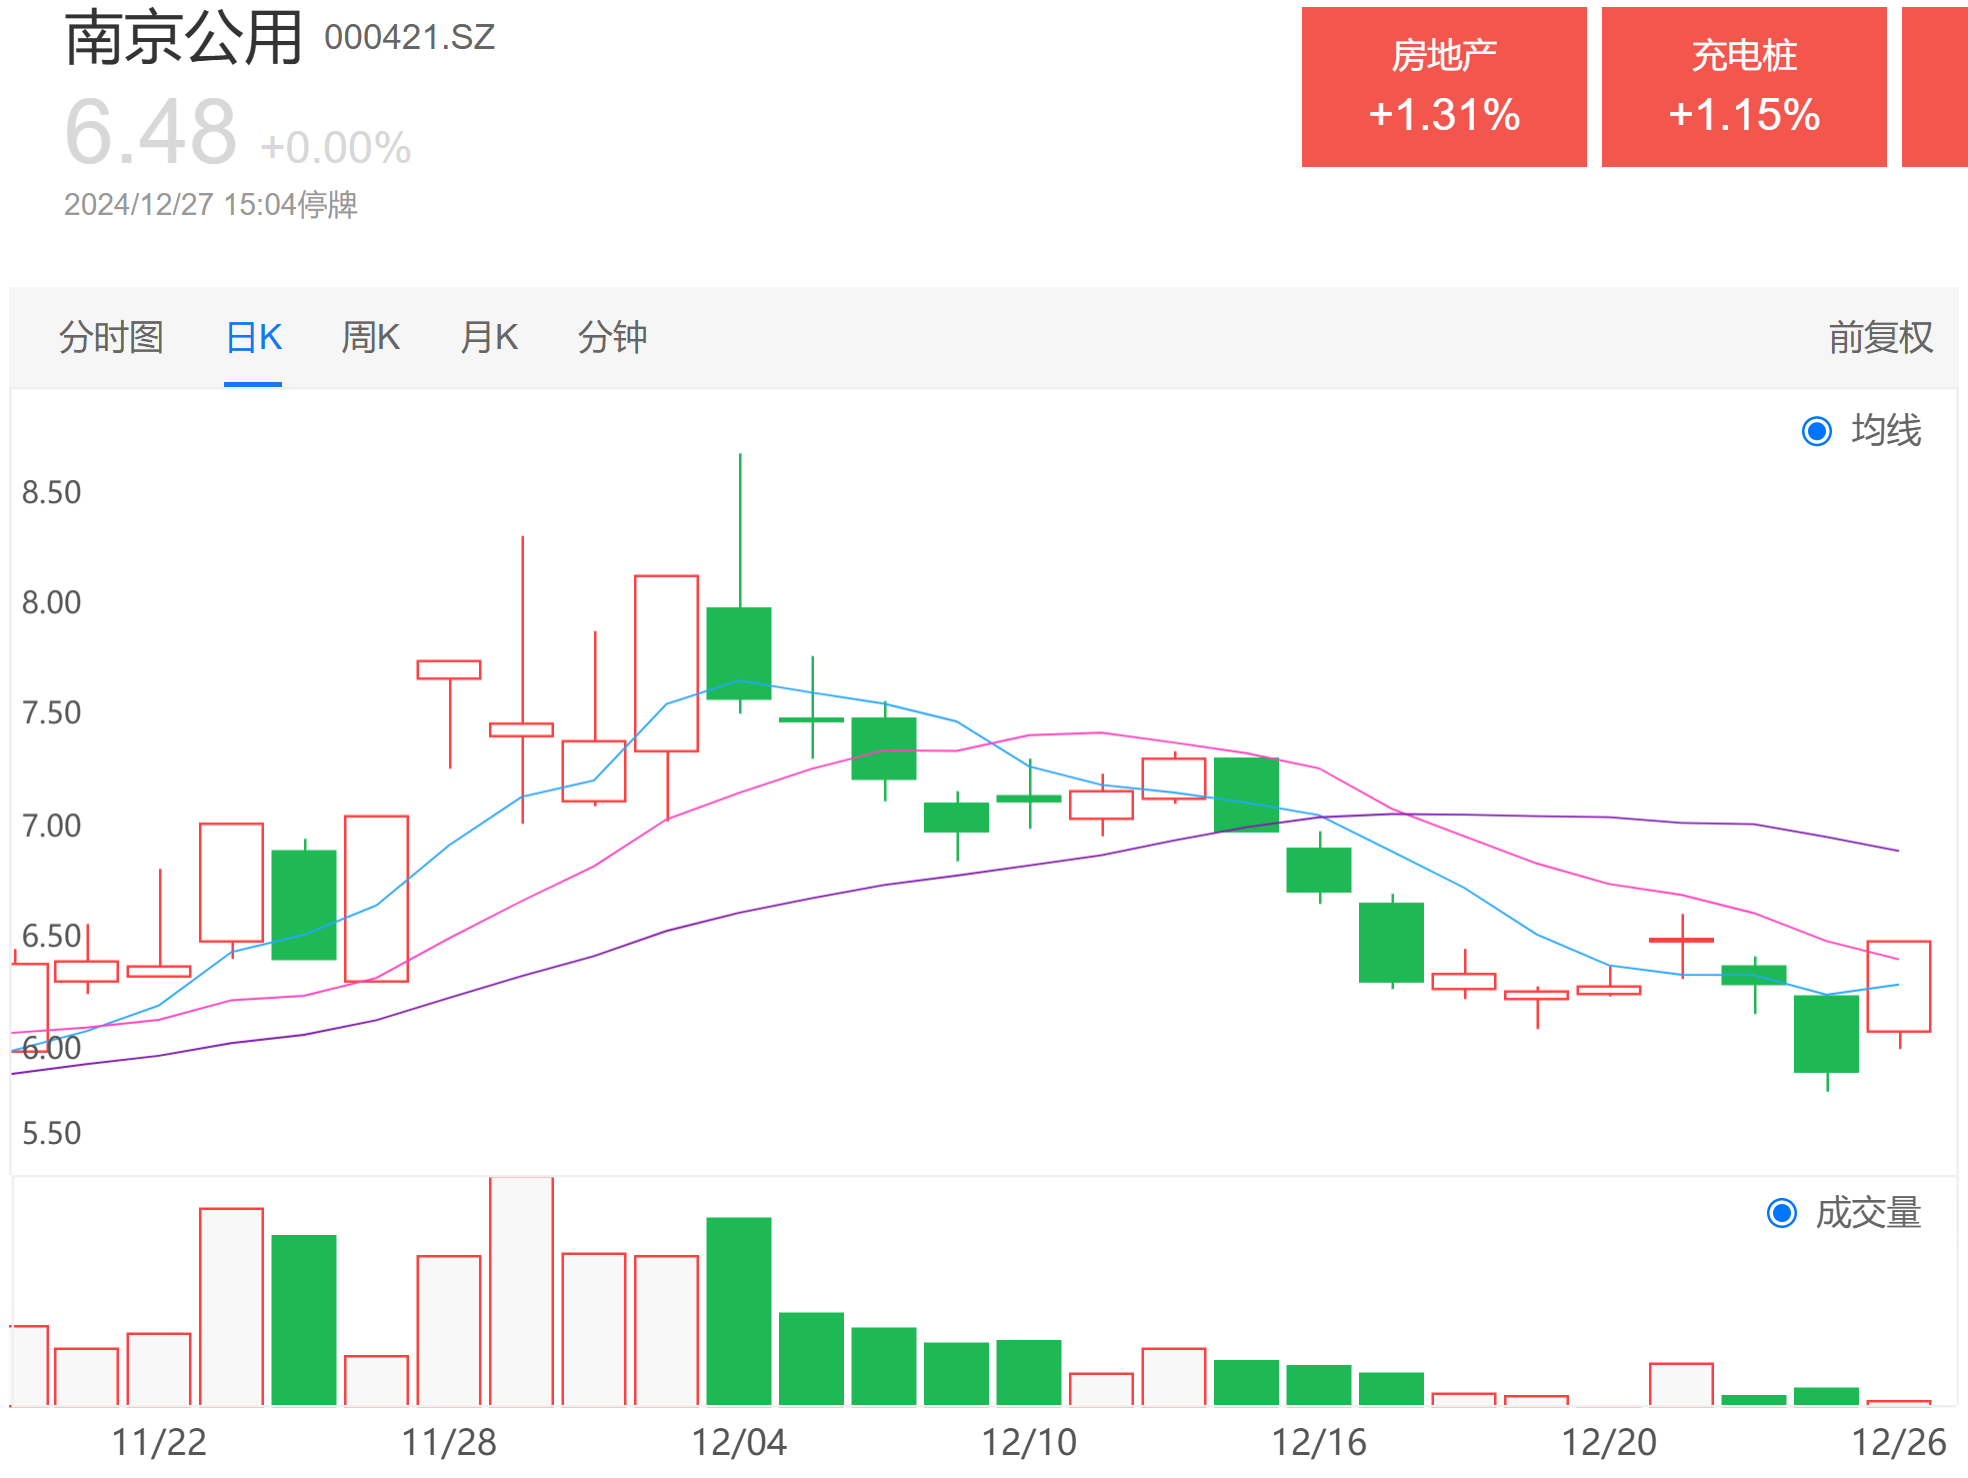Click the 6.48 current price display

(x=151, y=132)
